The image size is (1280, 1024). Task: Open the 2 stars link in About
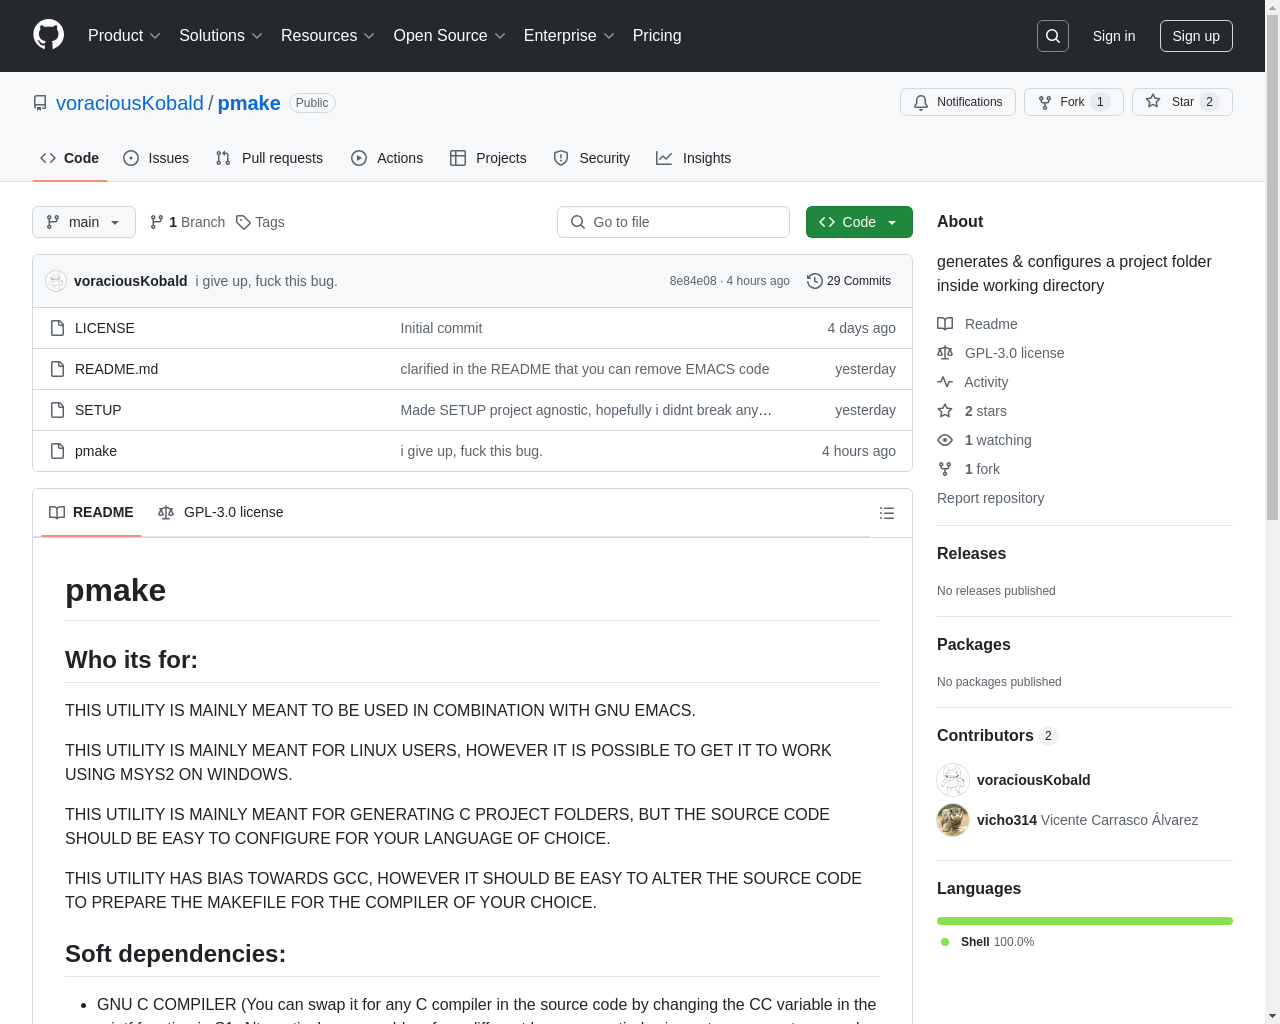pos(972,411)
